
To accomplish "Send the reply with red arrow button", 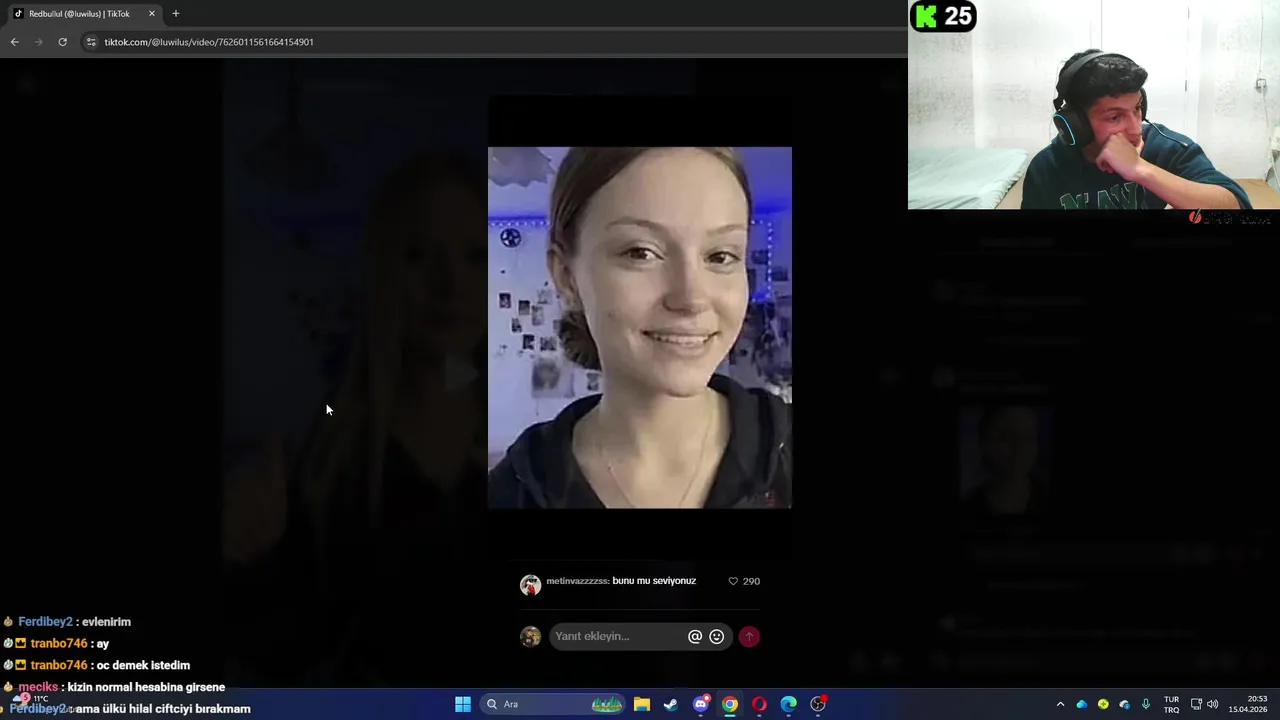I will 749,636.
